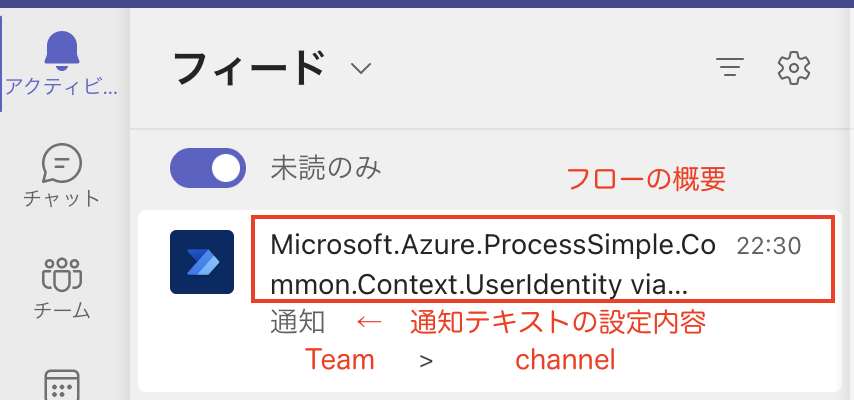This screenshot has height=400, width=854.
Task: Open the Teams people icon
Action: pos(62,274)
